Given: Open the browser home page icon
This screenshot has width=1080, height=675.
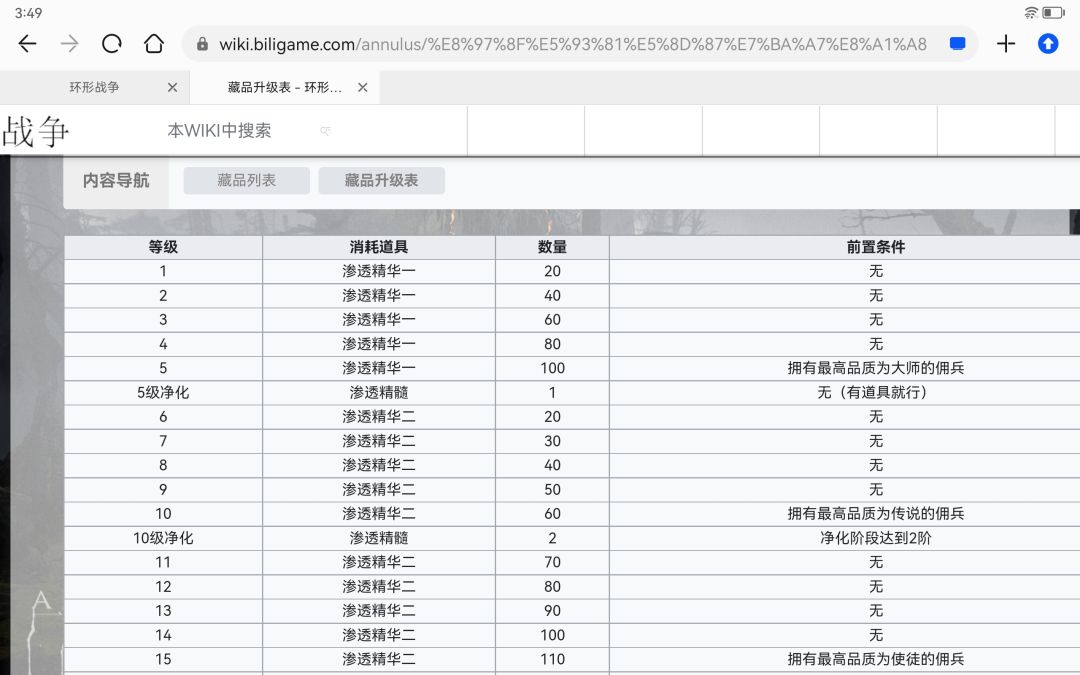Looking at the screenshot, I should click(x=154, y=44).
